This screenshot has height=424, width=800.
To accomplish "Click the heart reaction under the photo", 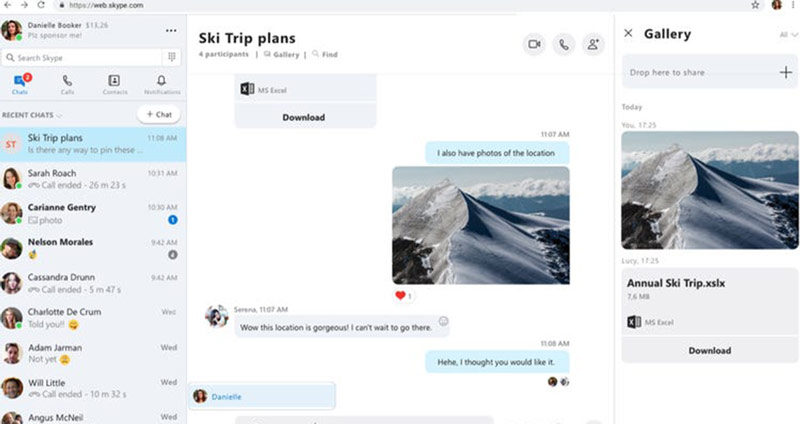I will click(x=404, y=295).
